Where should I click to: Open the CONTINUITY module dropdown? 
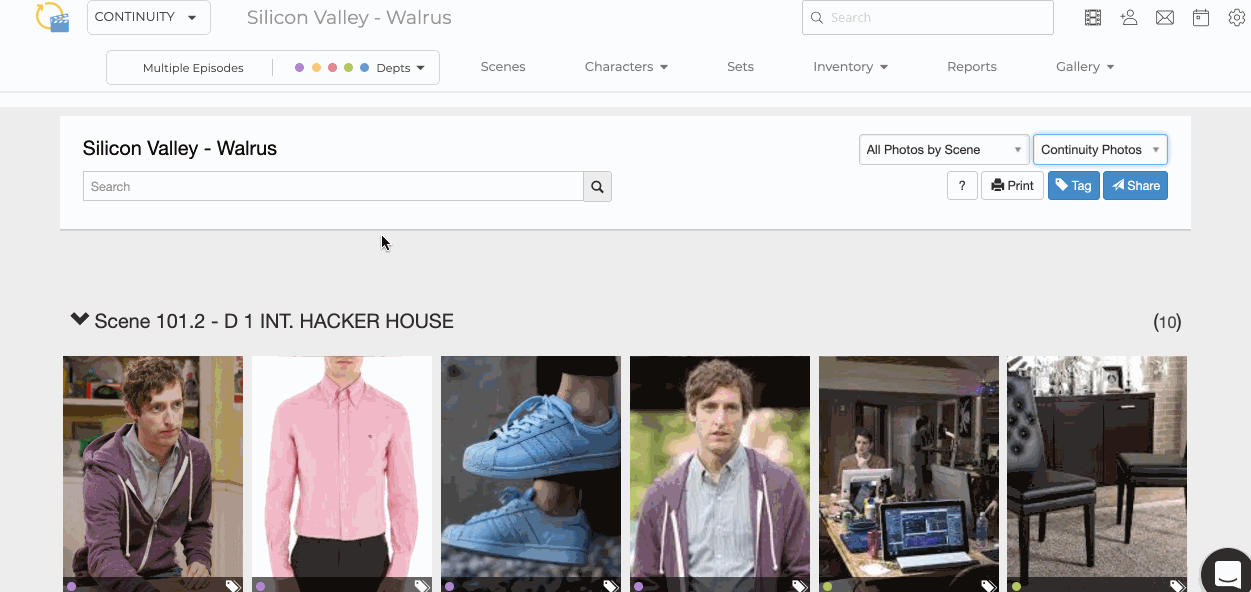point(149,17)
